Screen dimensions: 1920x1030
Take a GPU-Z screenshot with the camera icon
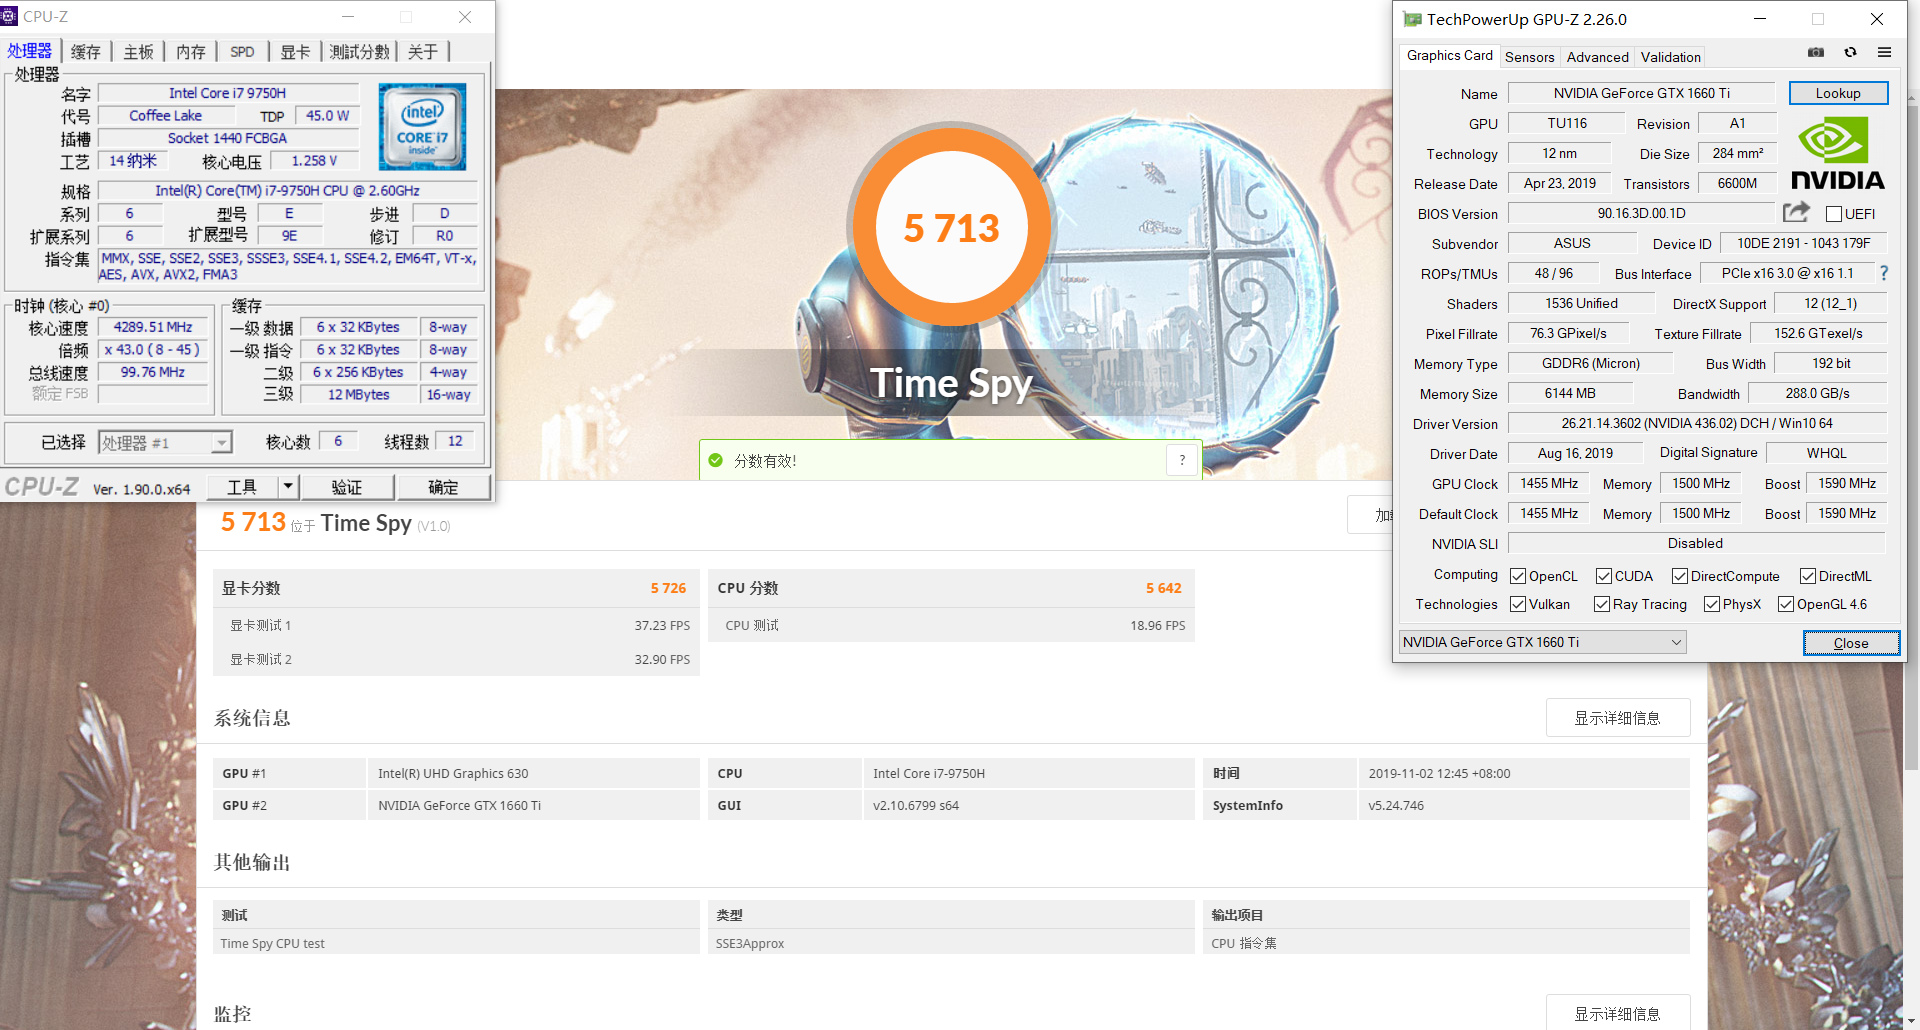pos(1816,53)
